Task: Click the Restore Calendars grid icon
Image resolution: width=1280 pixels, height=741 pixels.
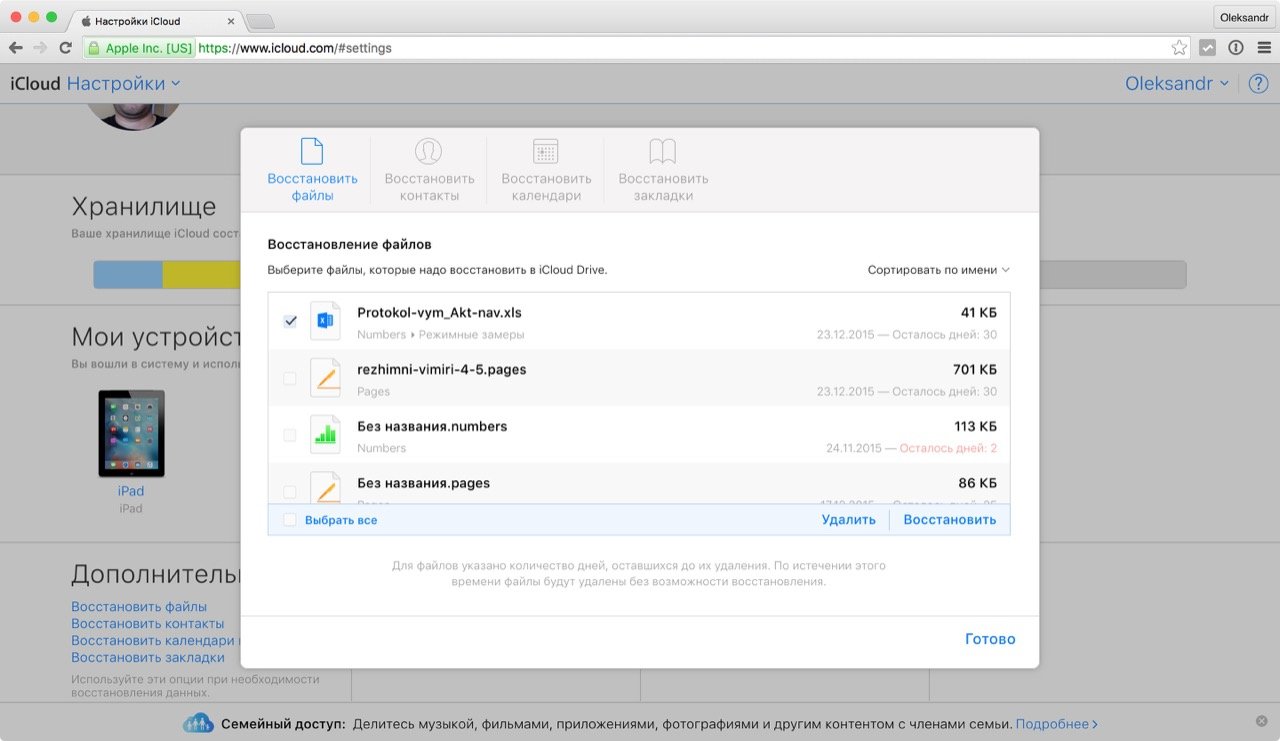Action: click(546, 152)
